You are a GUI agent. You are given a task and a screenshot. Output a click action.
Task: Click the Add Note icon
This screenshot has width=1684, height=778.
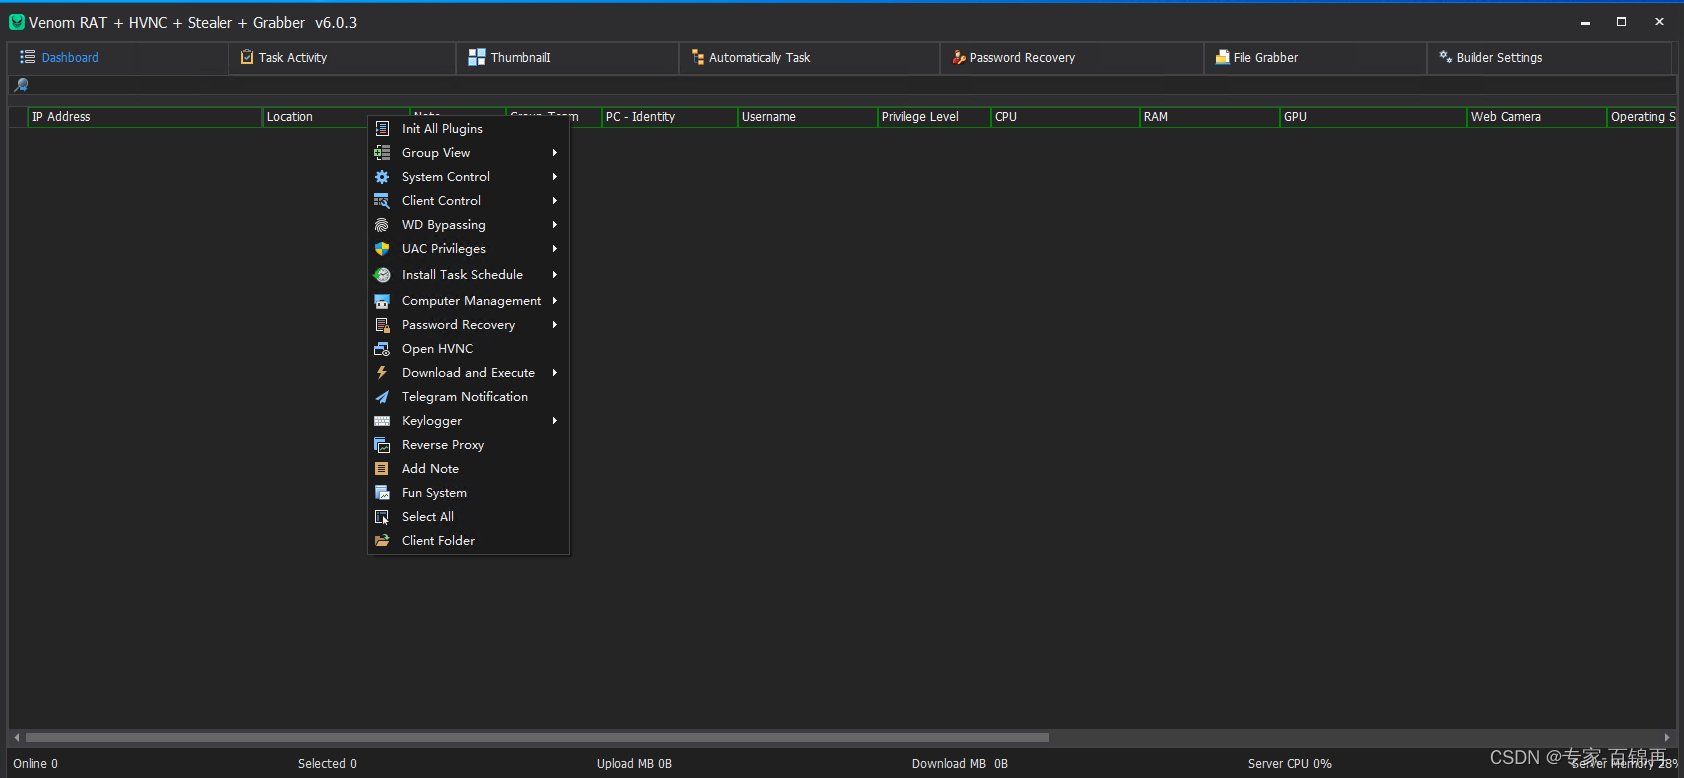[382, 469]
